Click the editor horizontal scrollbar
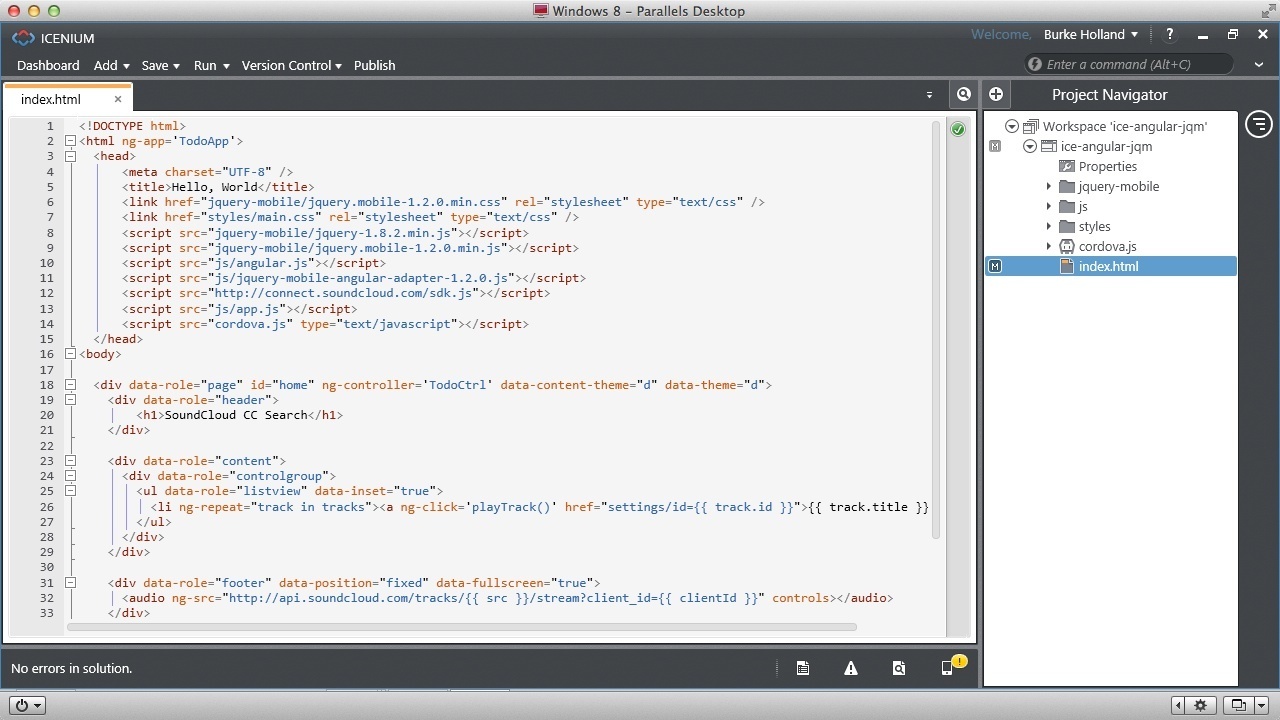The width and height of the screenshot is (1280, 720). 462,627
